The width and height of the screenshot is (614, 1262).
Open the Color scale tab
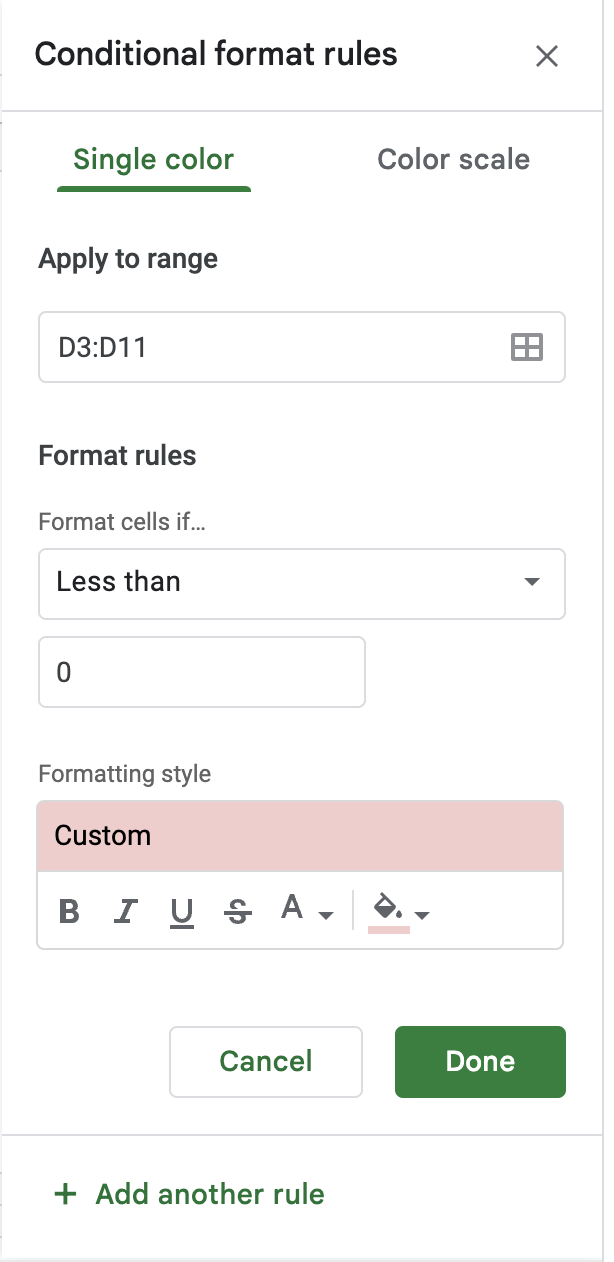pyautogui.click(x=453, y=160)
